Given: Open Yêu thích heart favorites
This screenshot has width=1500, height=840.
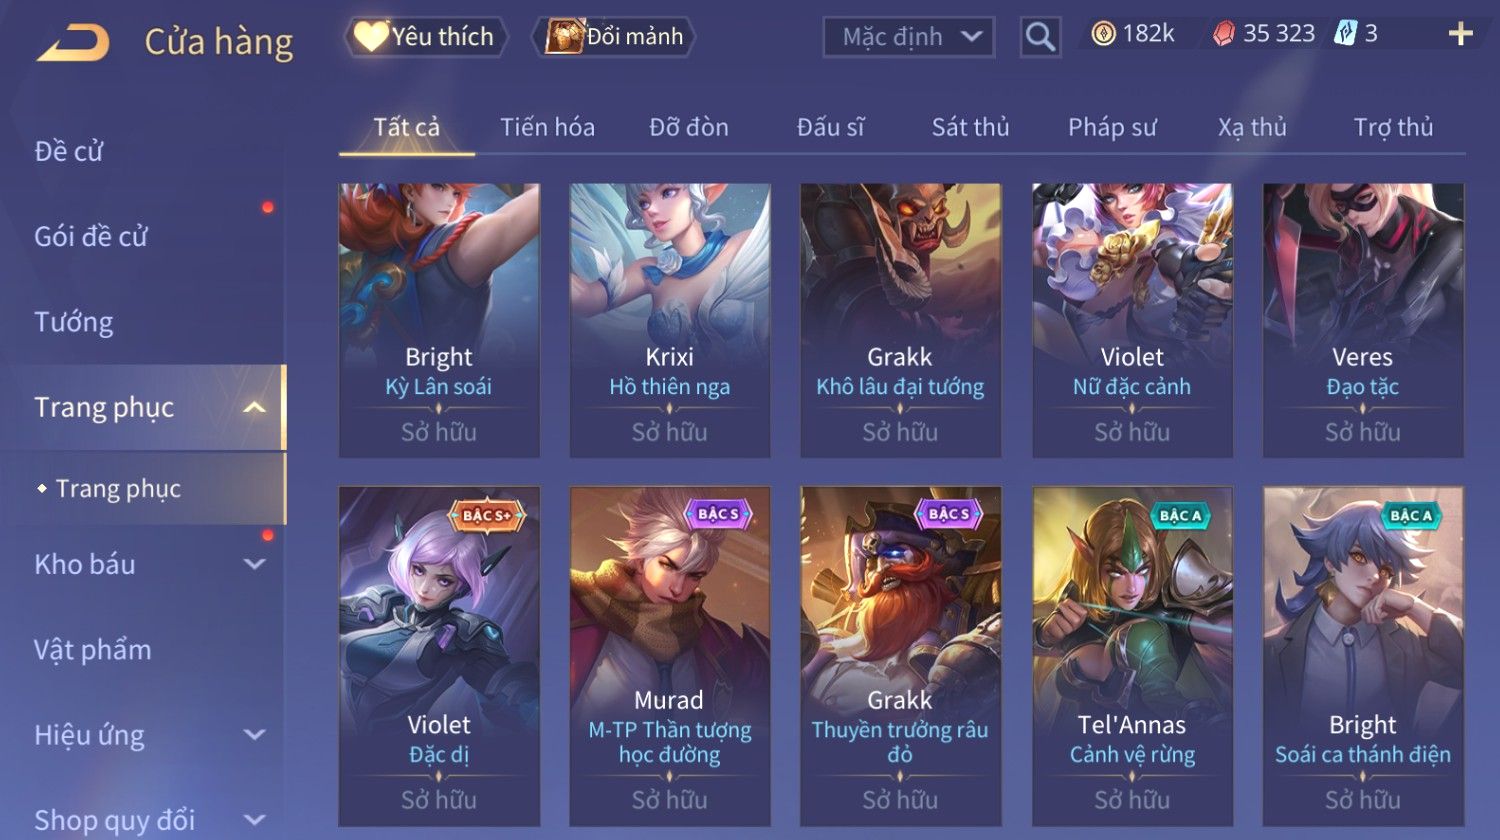Looking at the screenshot, I should (425, 37).
